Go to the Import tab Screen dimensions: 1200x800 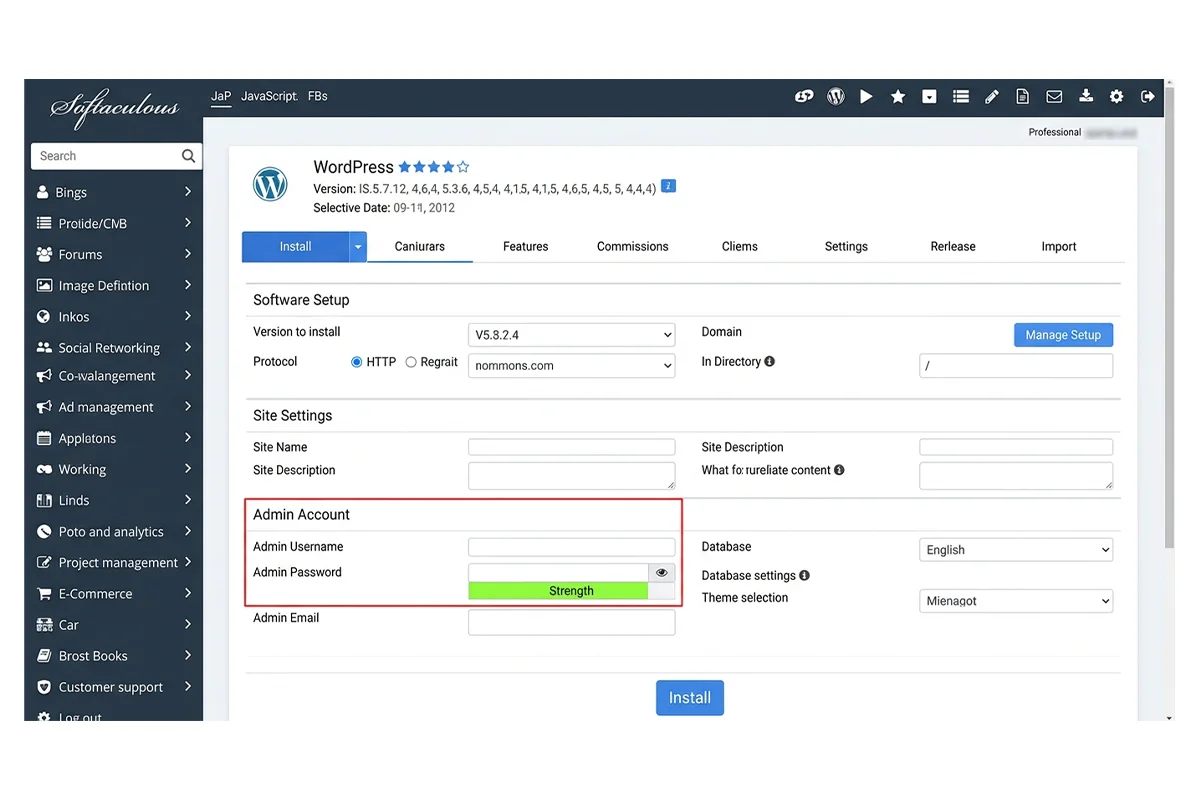pyautogui.click(x=1059, y=246)
